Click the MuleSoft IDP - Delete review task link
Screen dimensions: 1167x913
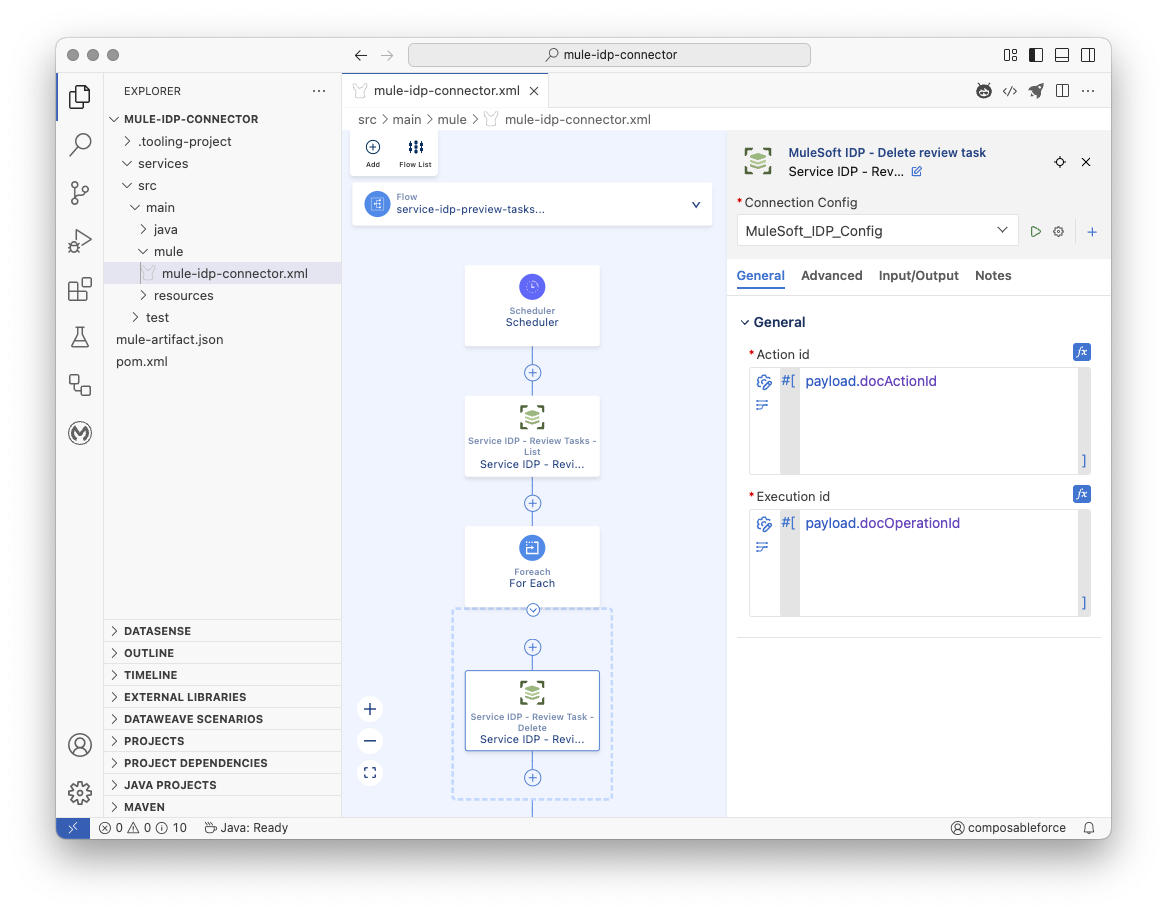click(x=887, y=152)
